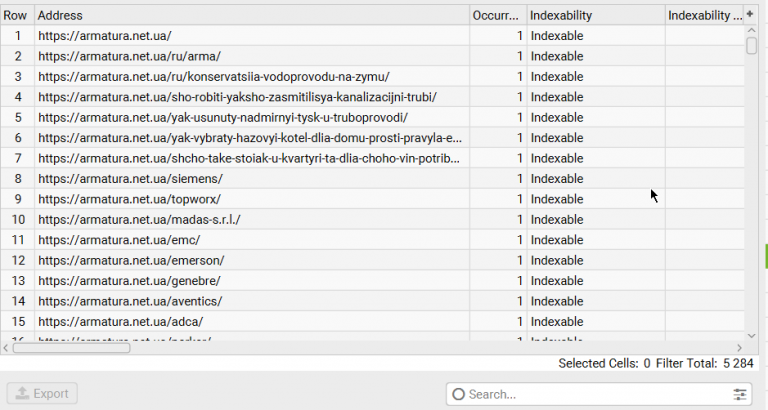The width and height of the screenshot is (768, 410).
Task: Open the search filter options icon
Action: [740, 394]
